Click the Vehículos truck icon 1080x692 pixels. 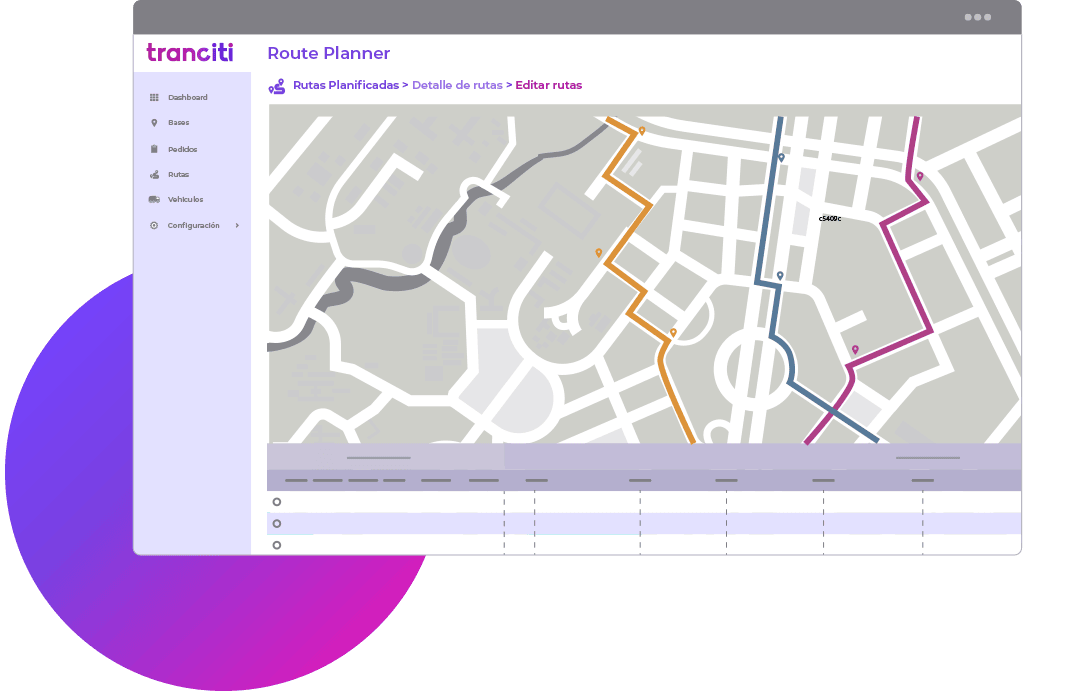(154, 200)
